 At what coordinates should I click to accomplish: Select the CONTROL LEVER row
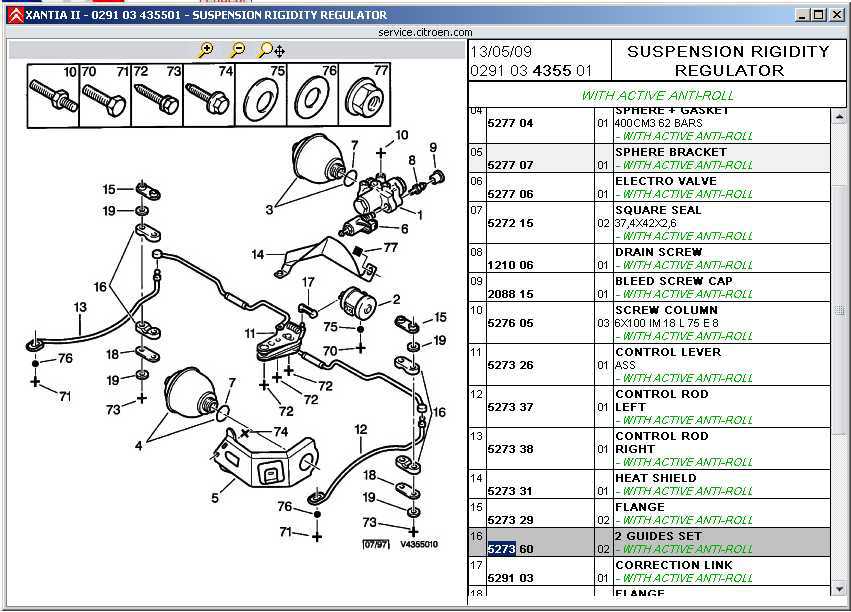[x=650, y=365]
